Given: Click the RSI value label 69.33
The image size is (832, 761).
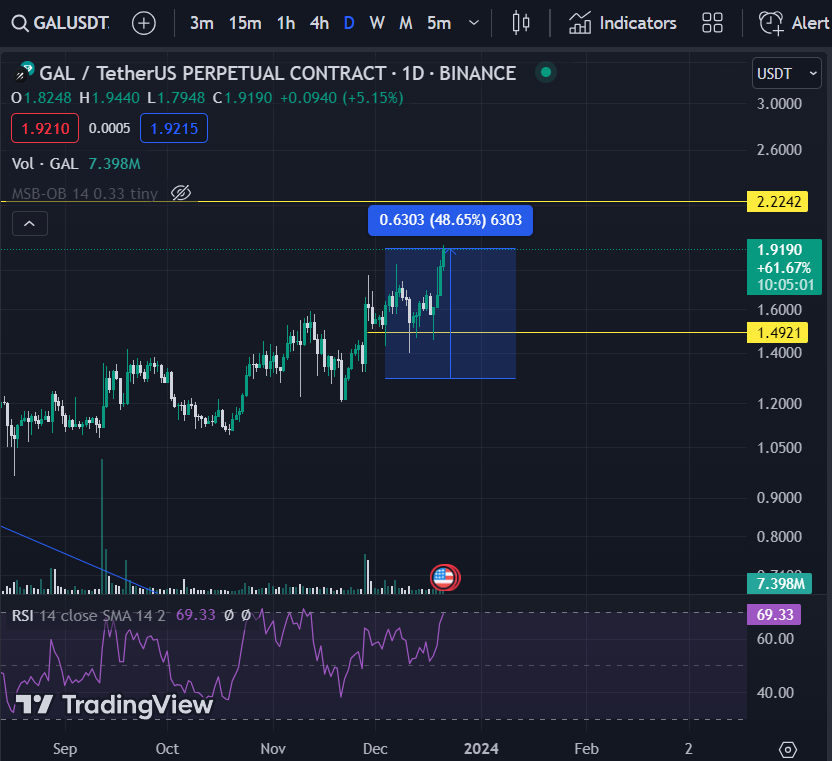Looking at the screenshot, I should tap(774, 615).
